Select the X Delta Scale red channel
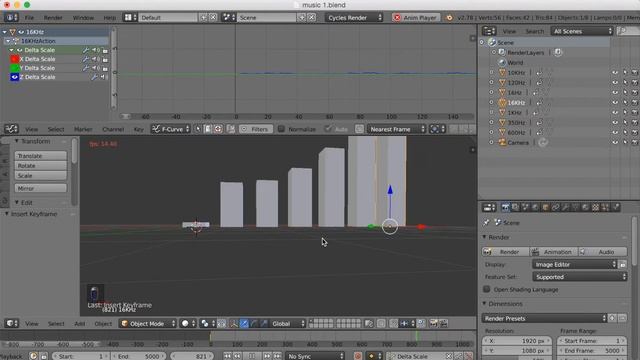Screen dimensions: 640x360 pyautogui.click(x=38, y=59)
